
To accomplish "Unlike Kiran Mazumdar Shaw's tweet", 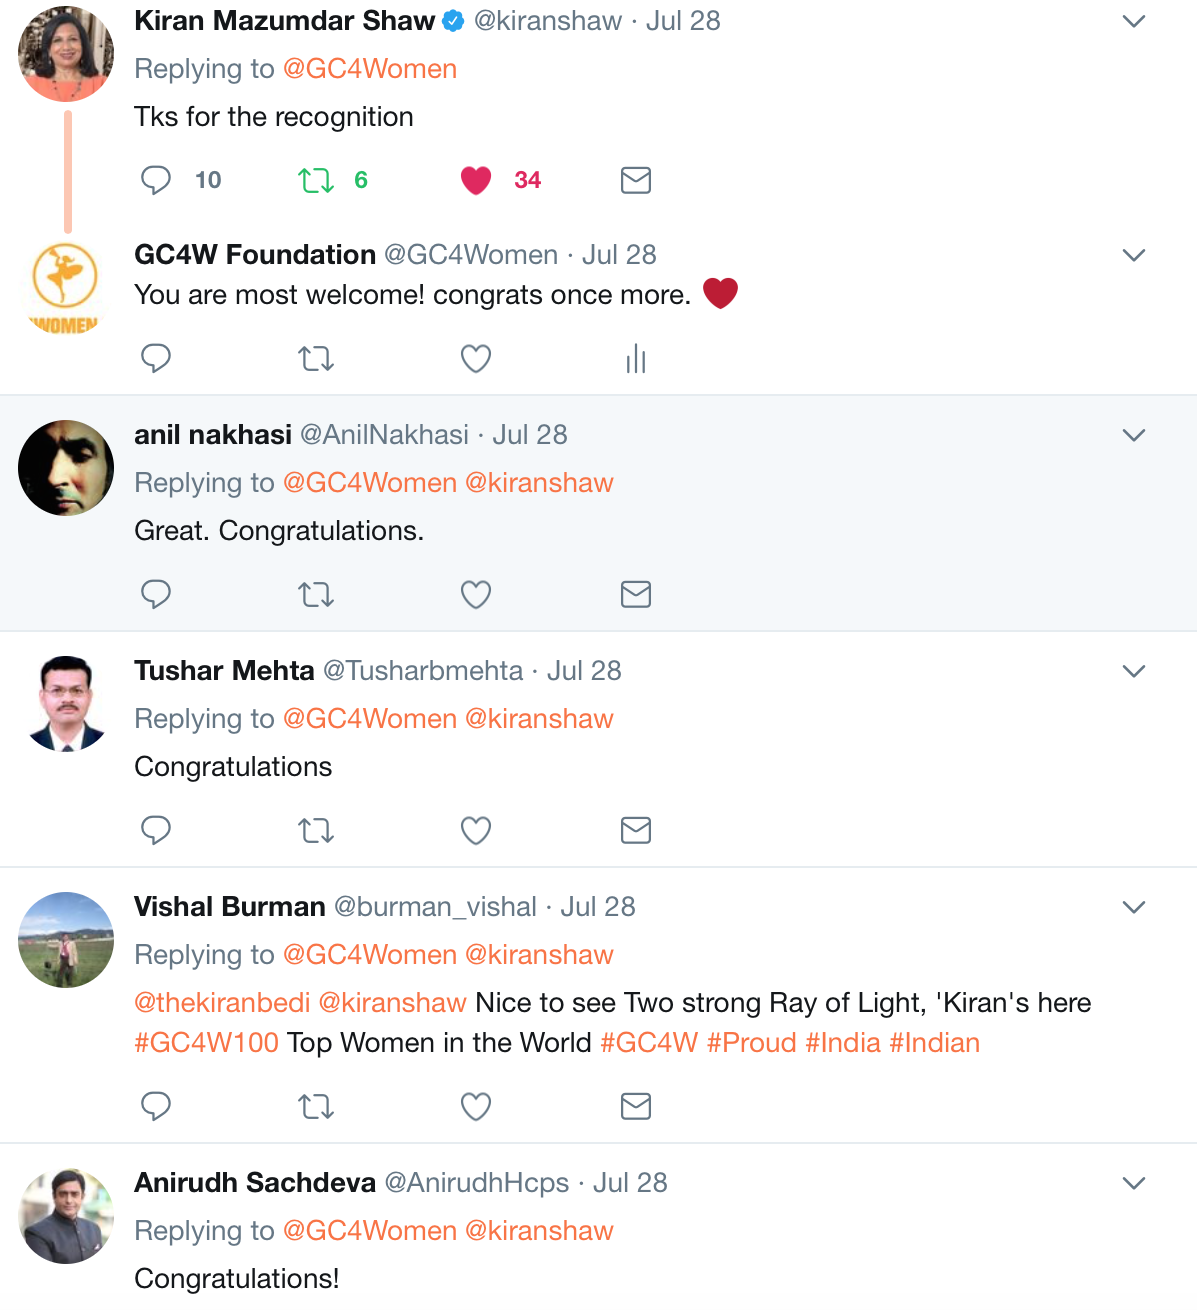I will (x=476, y=180).
